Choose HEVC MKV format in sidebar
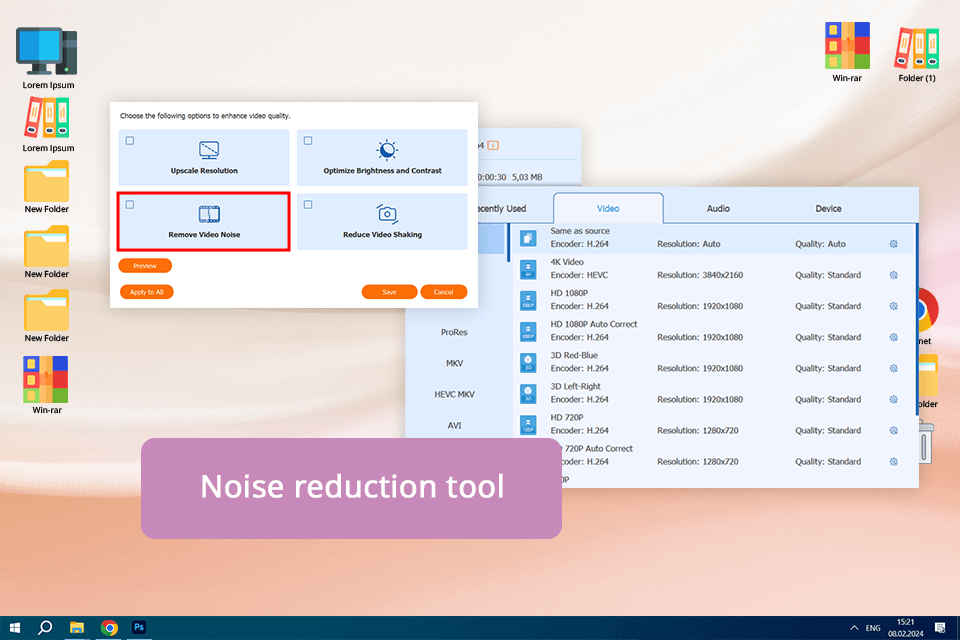This screenshot has width=960, height=640. [x=454, y=394]
